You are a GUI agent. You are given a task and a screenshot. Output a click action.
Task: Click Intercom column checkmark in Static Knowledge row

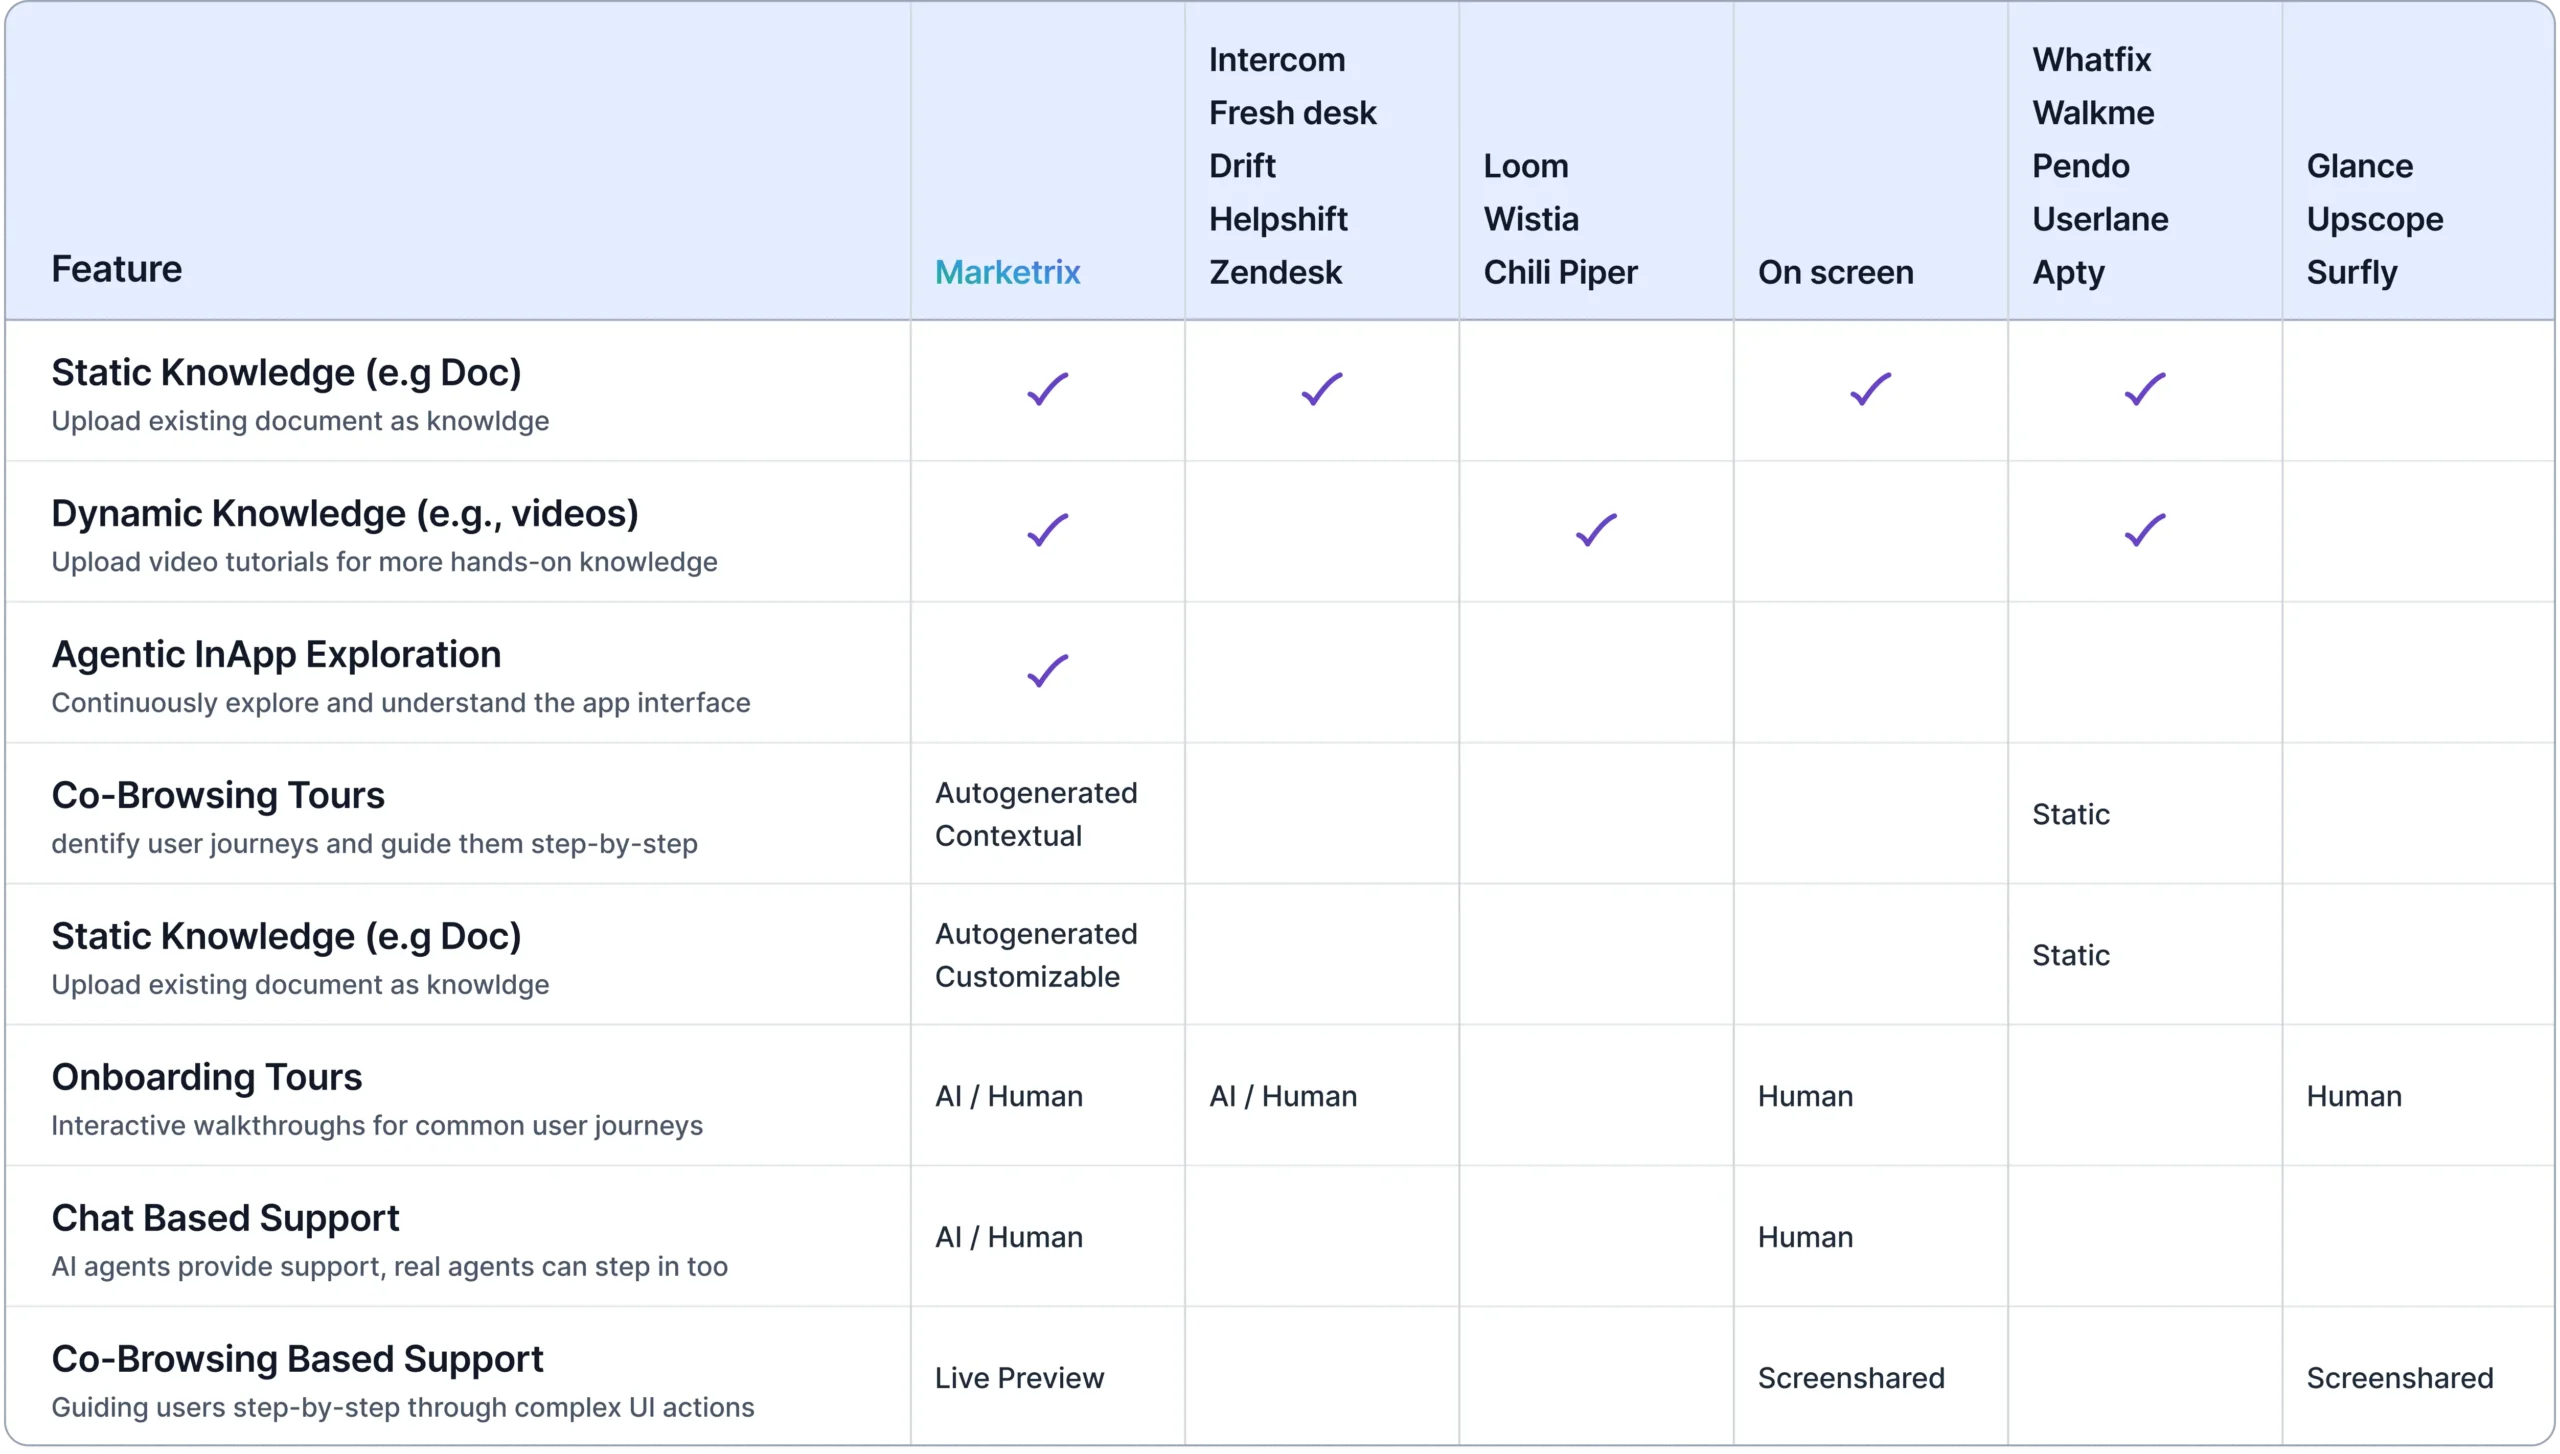(x=1321, y=389)
